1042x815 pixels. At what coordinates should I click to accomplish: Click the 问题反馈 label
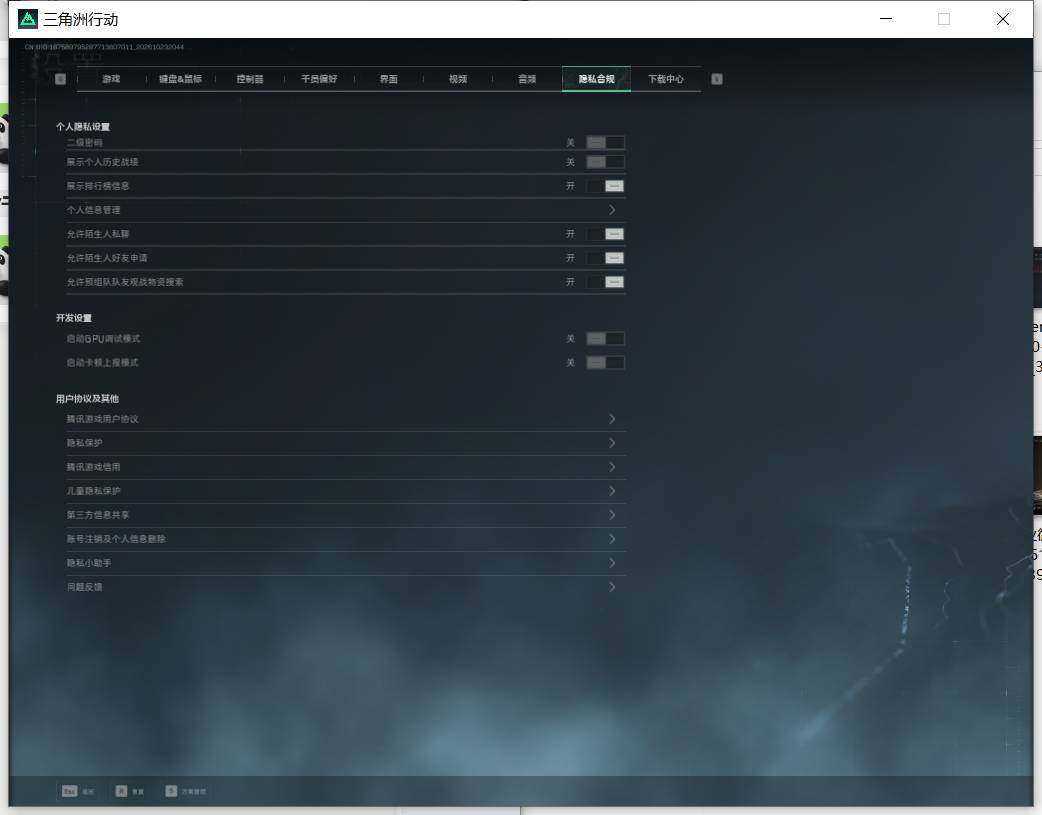(x=84, y=587)
